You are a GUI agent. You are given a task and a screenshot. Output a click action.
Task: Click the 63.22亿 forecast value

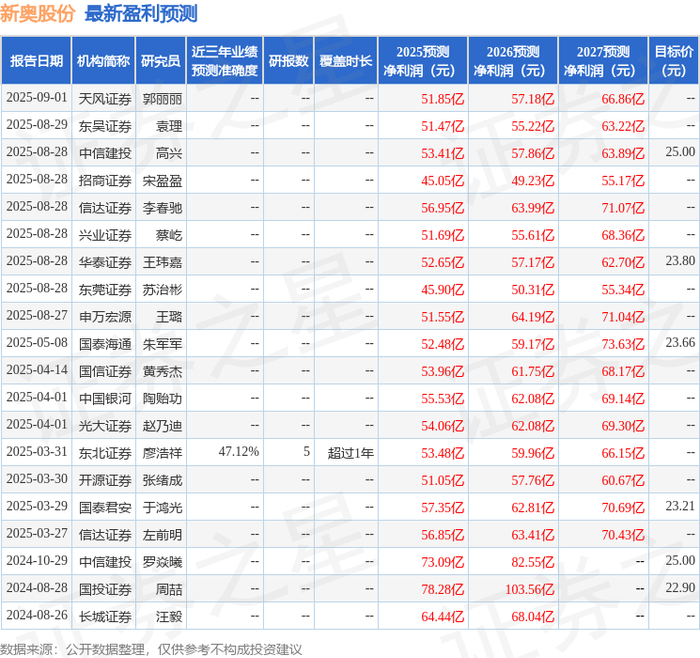623,126
